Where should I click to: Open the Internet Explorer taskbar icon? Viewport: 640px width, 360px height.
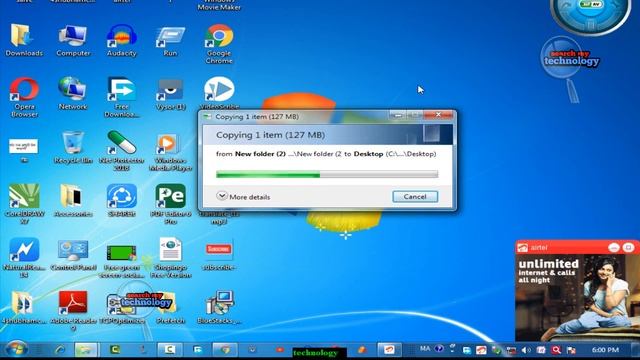coord(60,350)
